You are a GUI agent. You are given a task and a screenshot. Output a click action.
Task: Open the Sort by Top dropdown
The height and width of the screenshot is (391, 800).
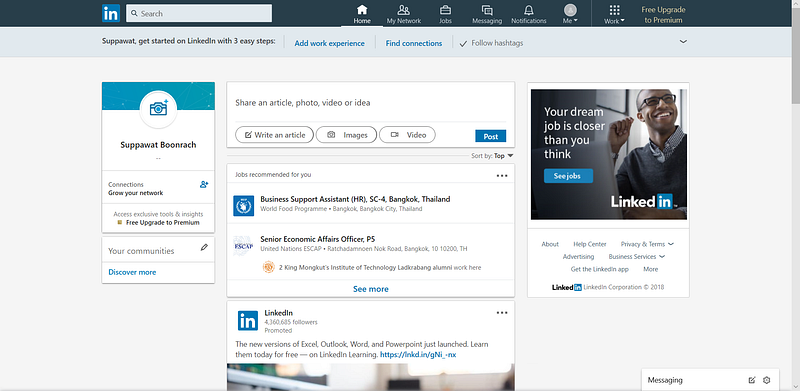(492, 156)
